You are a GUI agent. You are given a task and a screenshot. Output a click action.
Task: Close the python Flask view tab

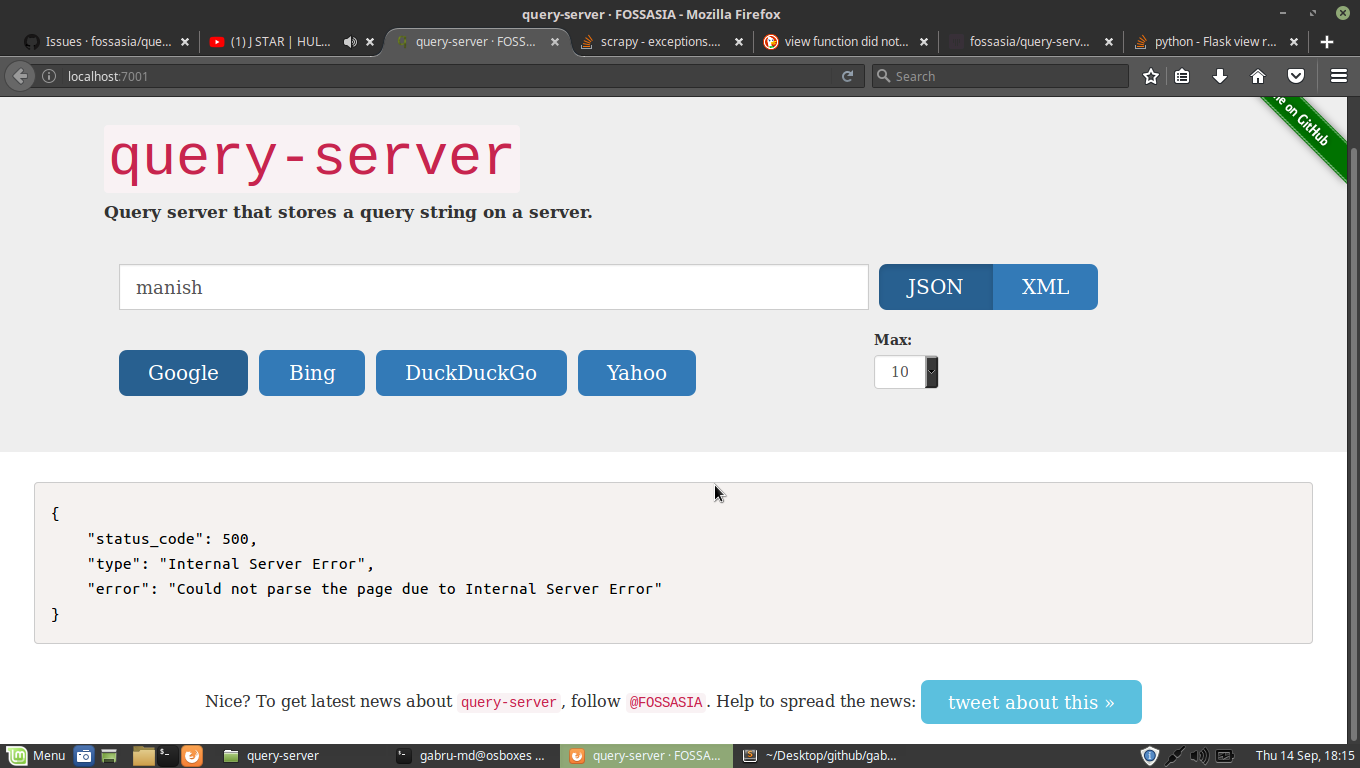tap(1294, 42)
